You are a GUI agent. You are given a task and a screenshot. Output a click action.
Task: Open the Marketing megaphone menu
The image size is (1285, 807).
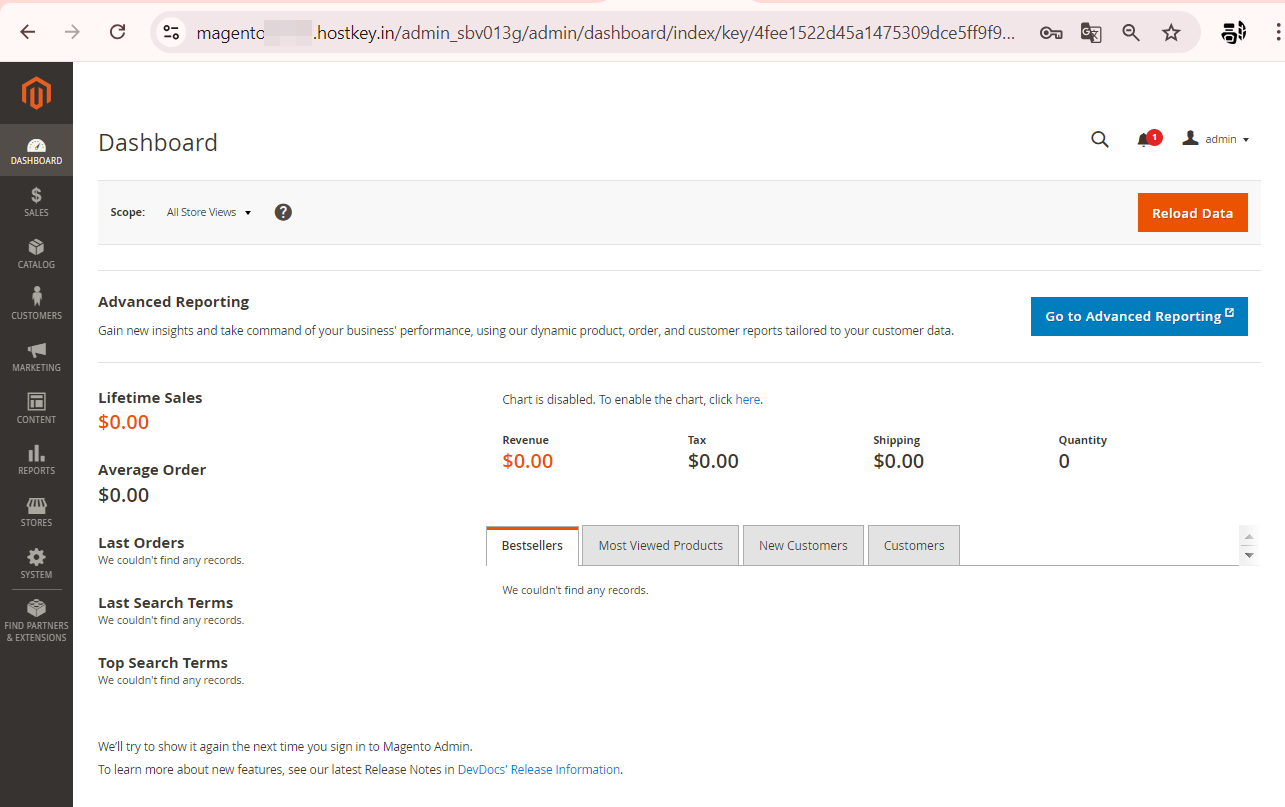click(36, 356)
